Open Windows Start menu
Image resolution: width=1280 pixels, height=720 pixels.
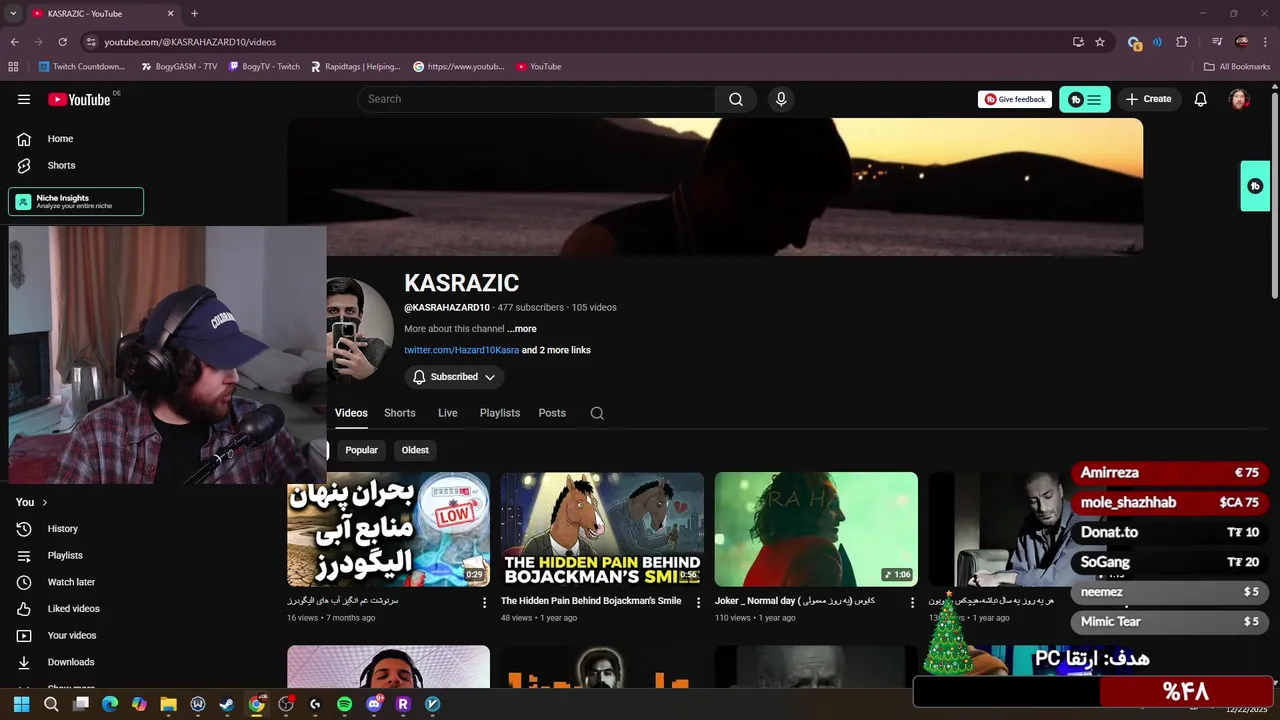pyautogui.click(x=21, y=704)
